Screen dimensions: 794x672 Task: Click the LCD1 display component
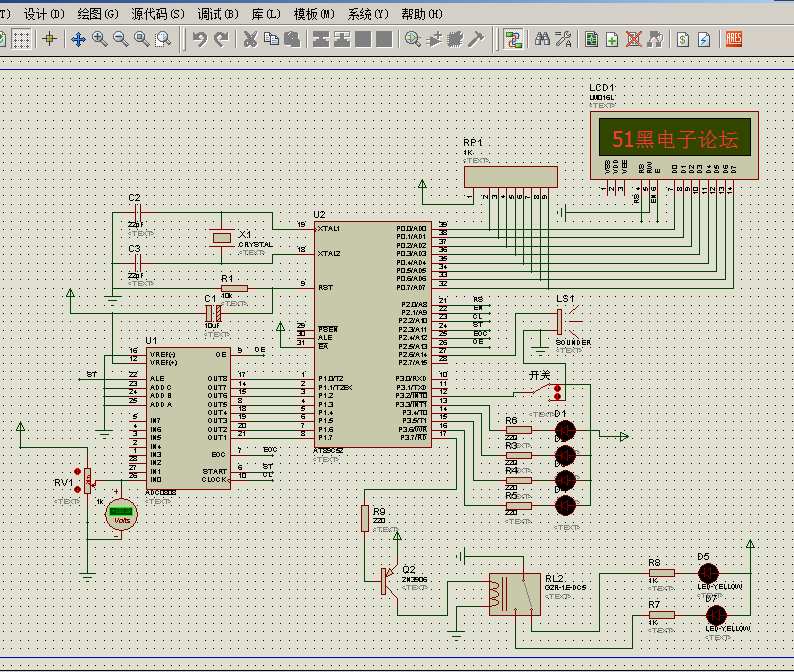674,138
